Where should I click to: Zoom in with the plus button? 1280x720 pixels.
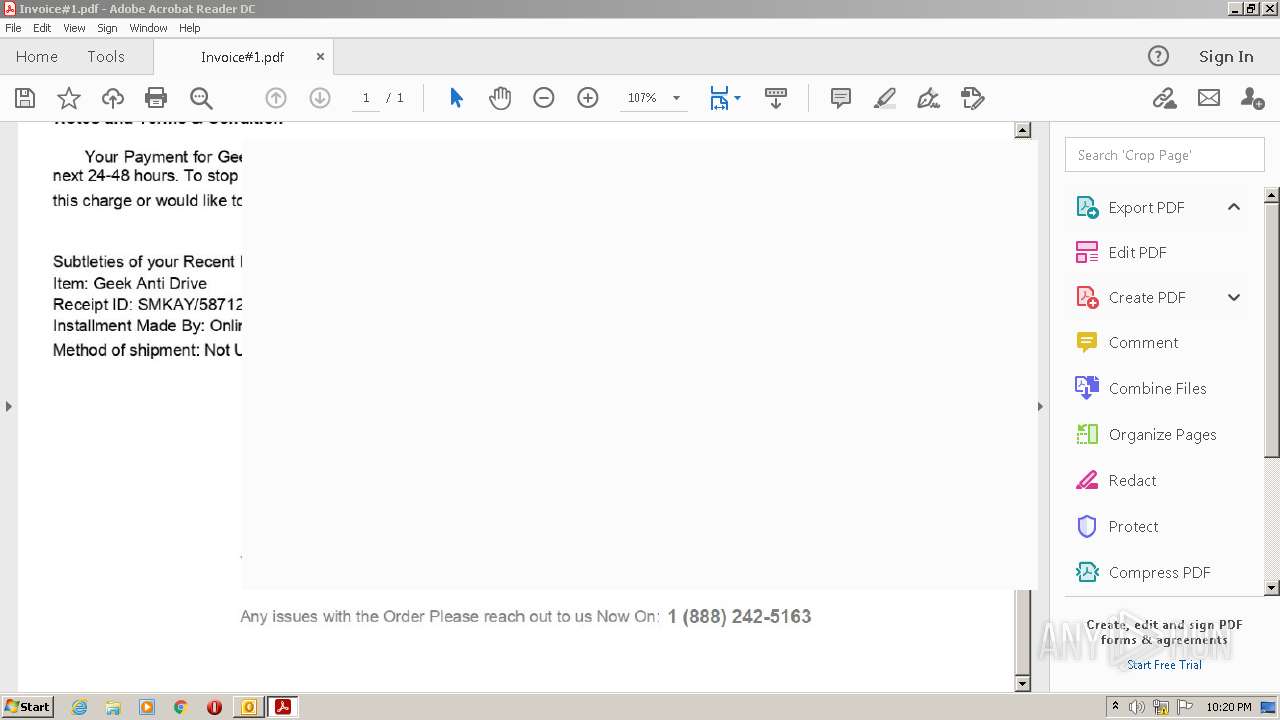588,98
